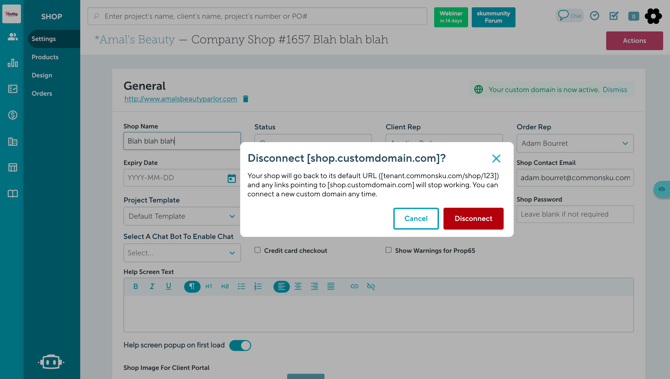670x379 pixels.
Task: Open the Expiry Date calendar picker icon
Action: 232,178
